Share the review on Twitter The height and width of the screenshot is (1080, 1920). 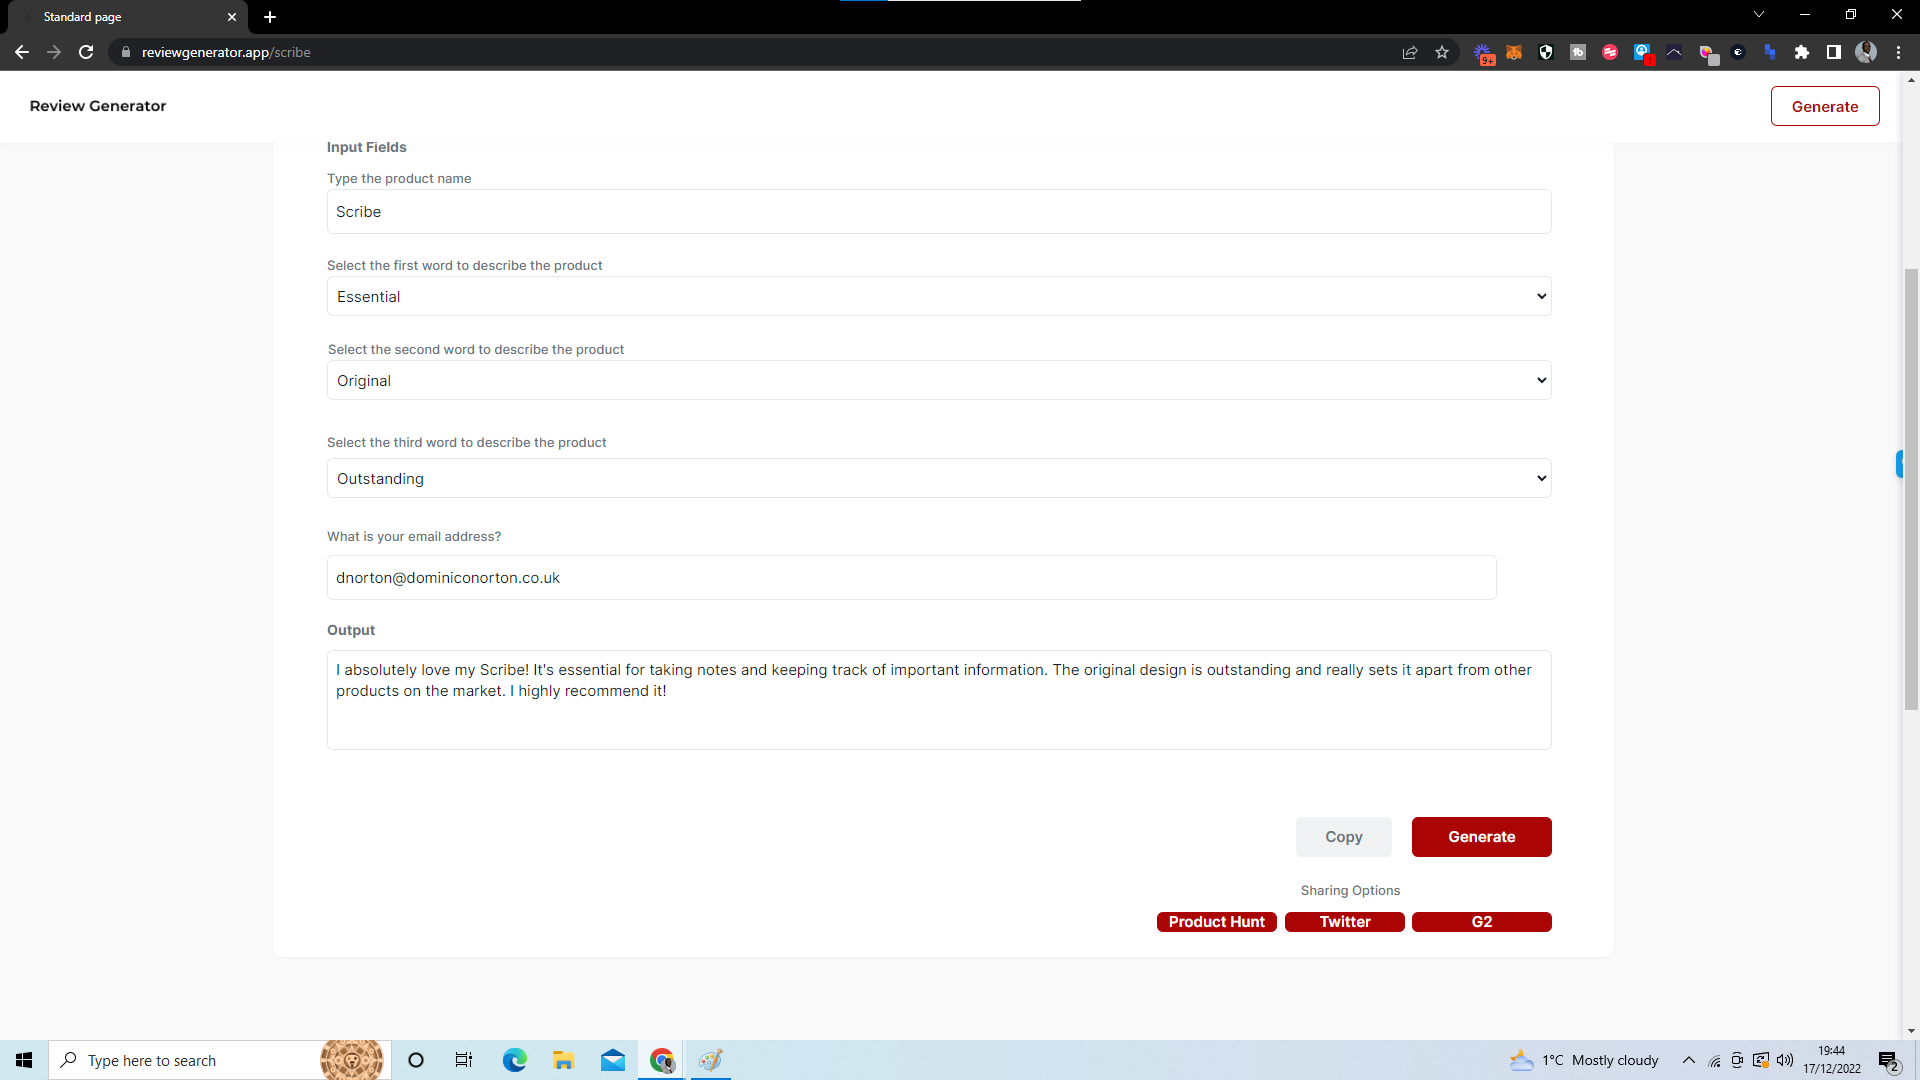(1345, 922)
